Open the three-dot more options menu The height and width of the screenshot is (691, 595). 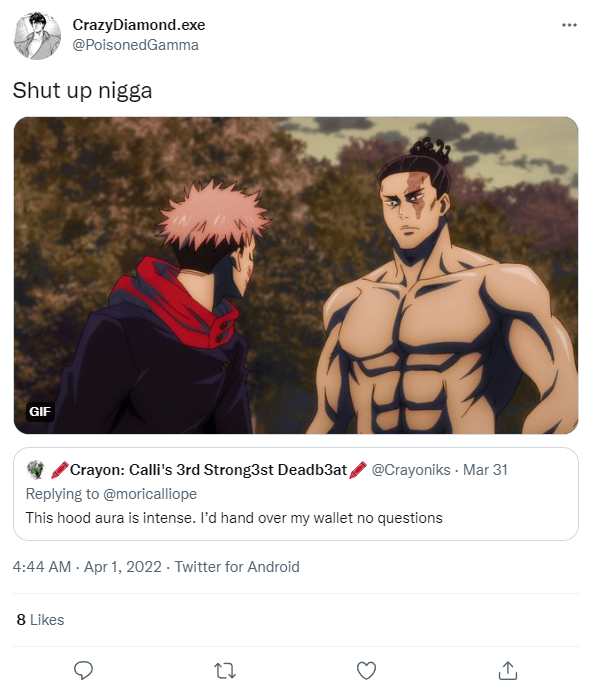pyautogui.click(x=569, y=25)
